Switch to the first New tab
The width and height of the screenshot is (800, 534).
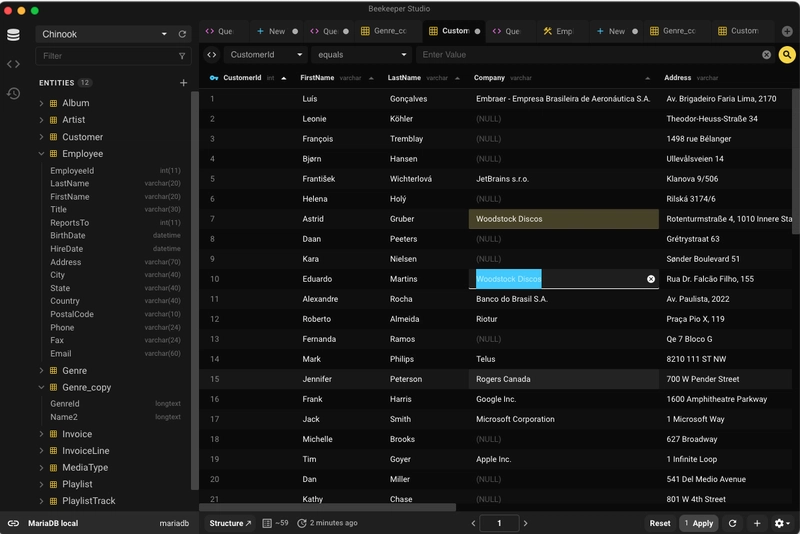[x=276, y=31]
